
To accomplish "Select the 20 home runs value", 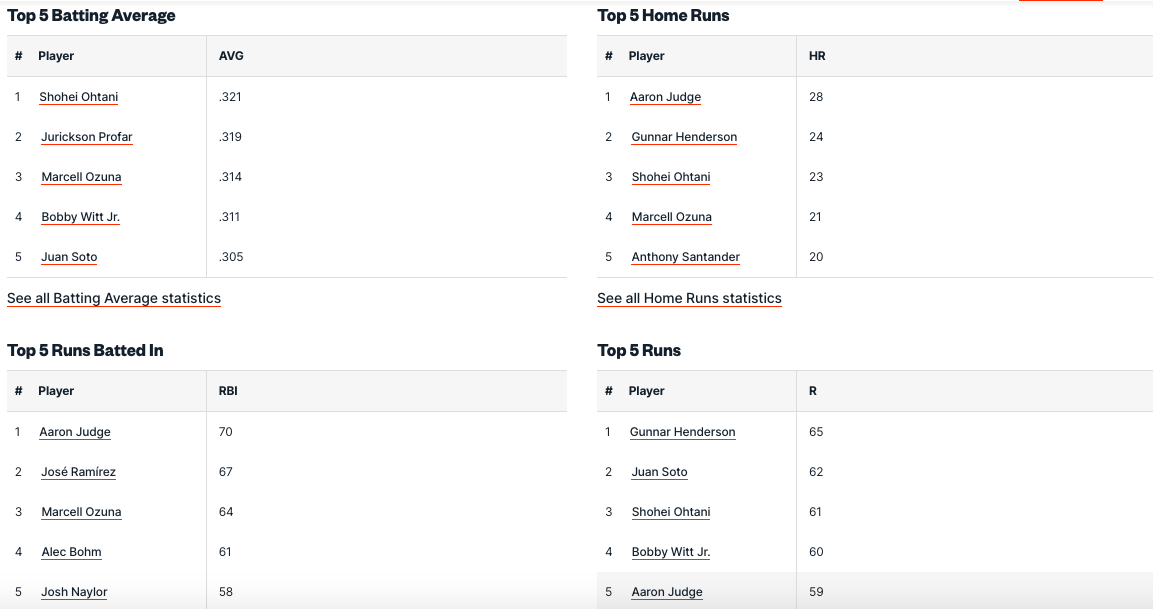I will pyautogui.click(x=816, y=257).
